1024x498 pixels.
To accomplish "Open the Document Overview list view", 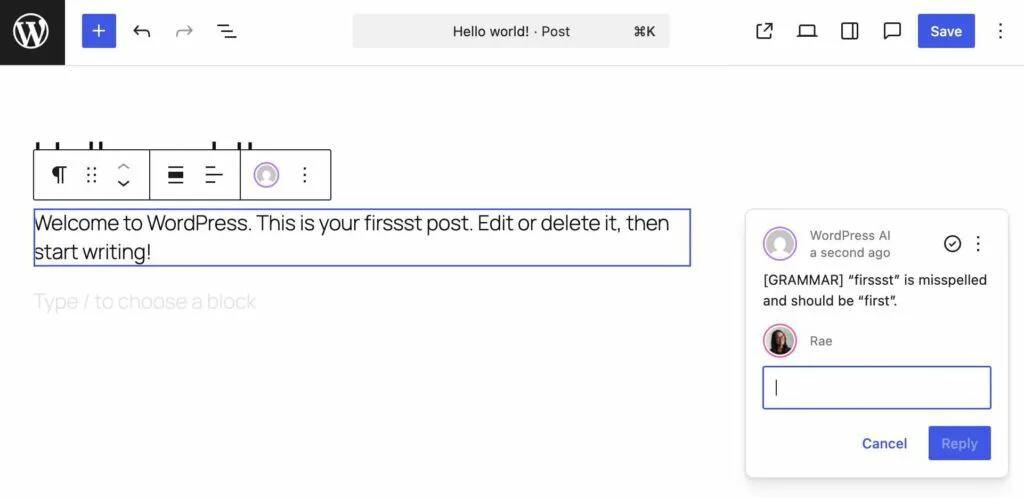I will pyautogui.click(x=227, y=31).
